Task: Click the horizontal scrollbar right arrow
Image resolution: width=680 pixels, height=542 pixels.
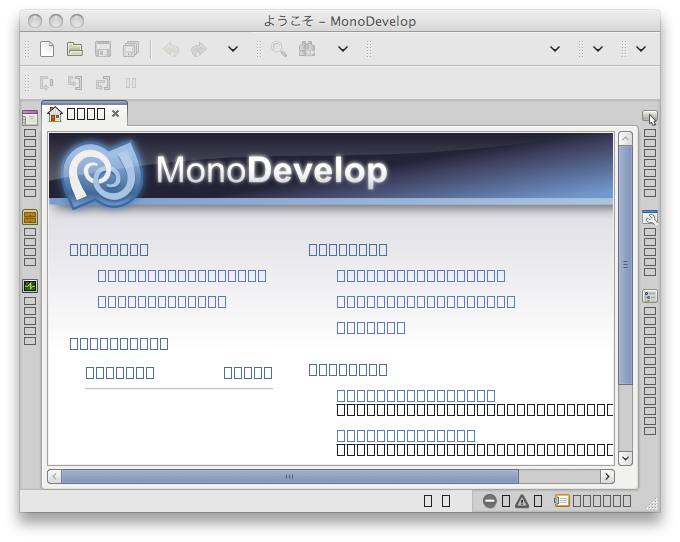Action: click(607, 477)
